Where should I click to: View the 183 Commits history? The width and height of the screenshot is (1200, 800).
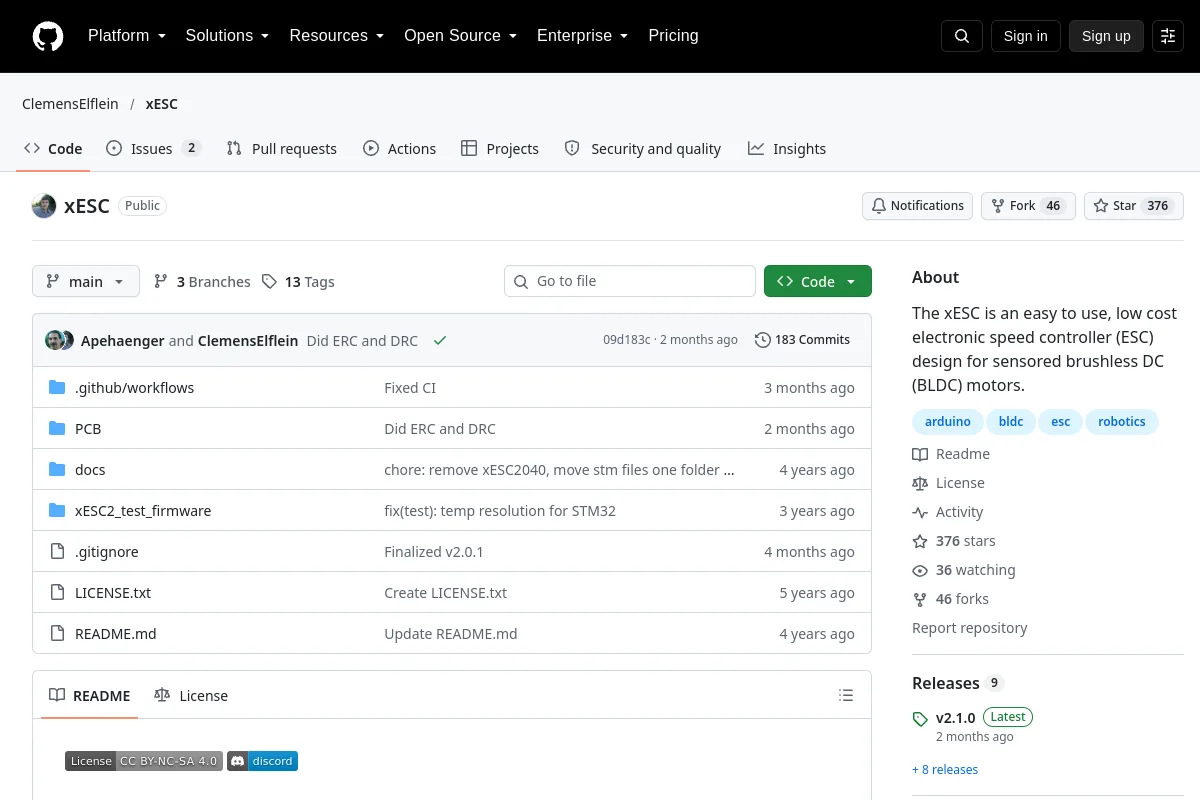click(802, 340)
